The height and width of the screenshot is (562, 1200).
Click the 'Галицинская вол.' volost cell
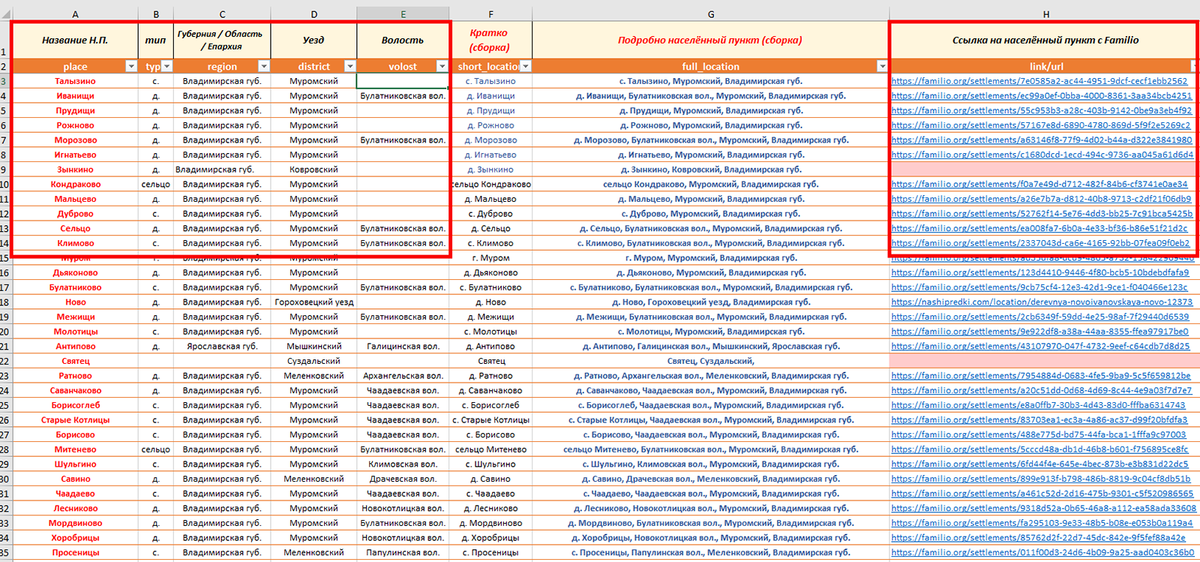(403, 346)
